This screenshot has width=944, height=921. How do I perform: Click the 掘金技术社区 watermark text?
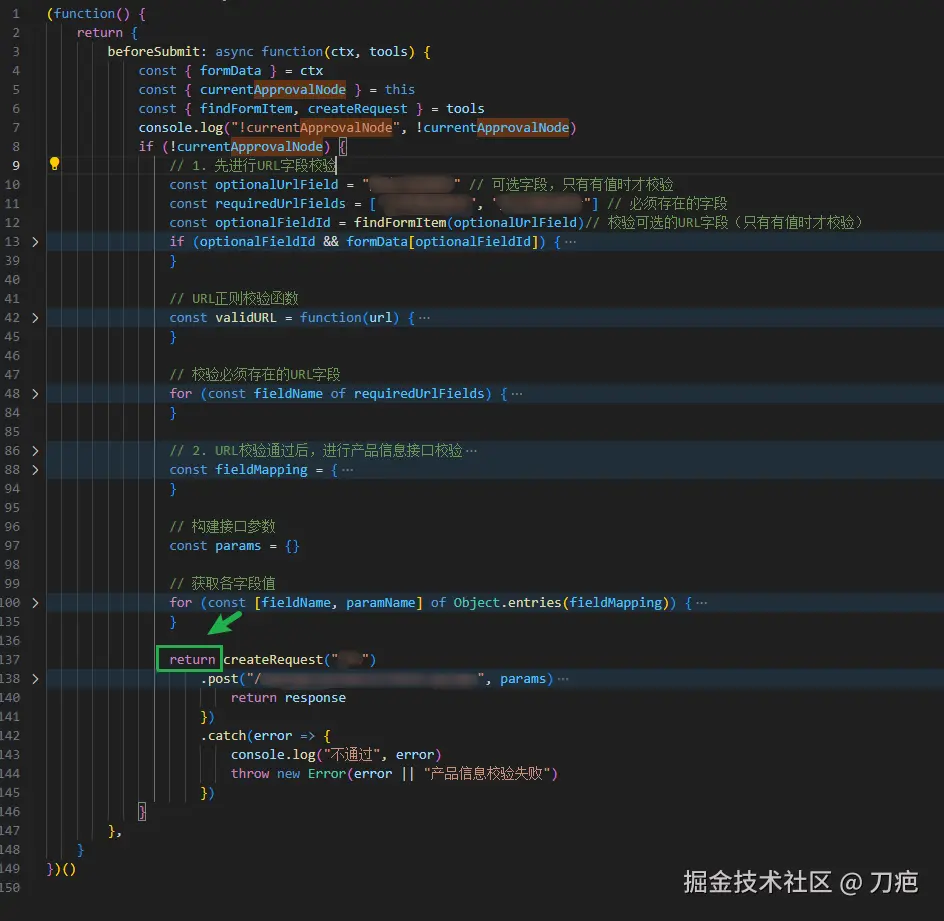[x=757, y=881]
